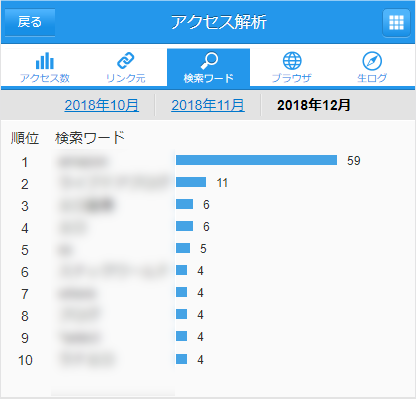Click the blurred search word at rank 3

coord(87,206)
